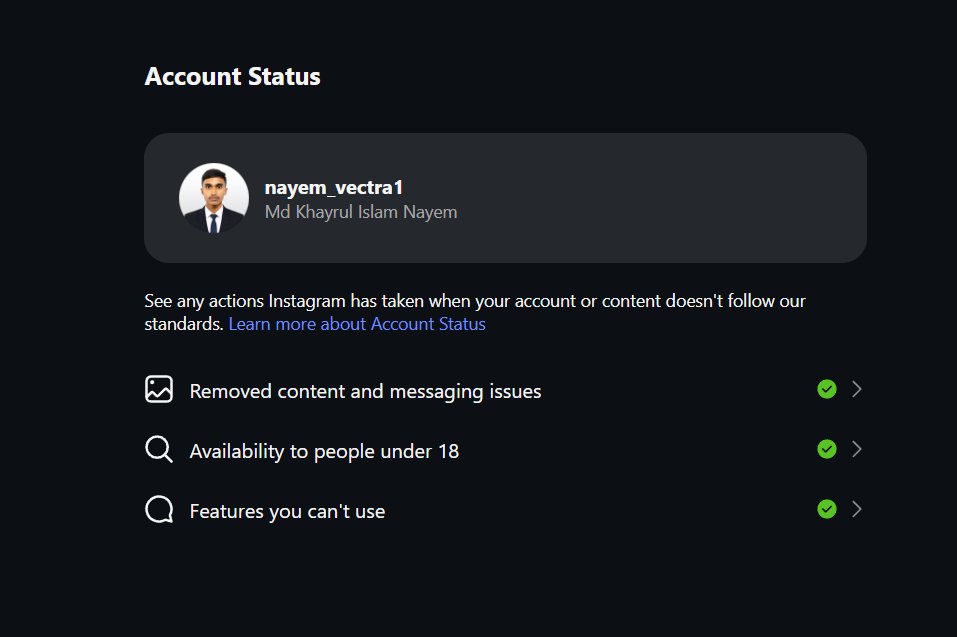This screenshot has height=637, width=957.
Task: Click the magnifier icon beside Availability to people under 18
Action: pos(159,450)
